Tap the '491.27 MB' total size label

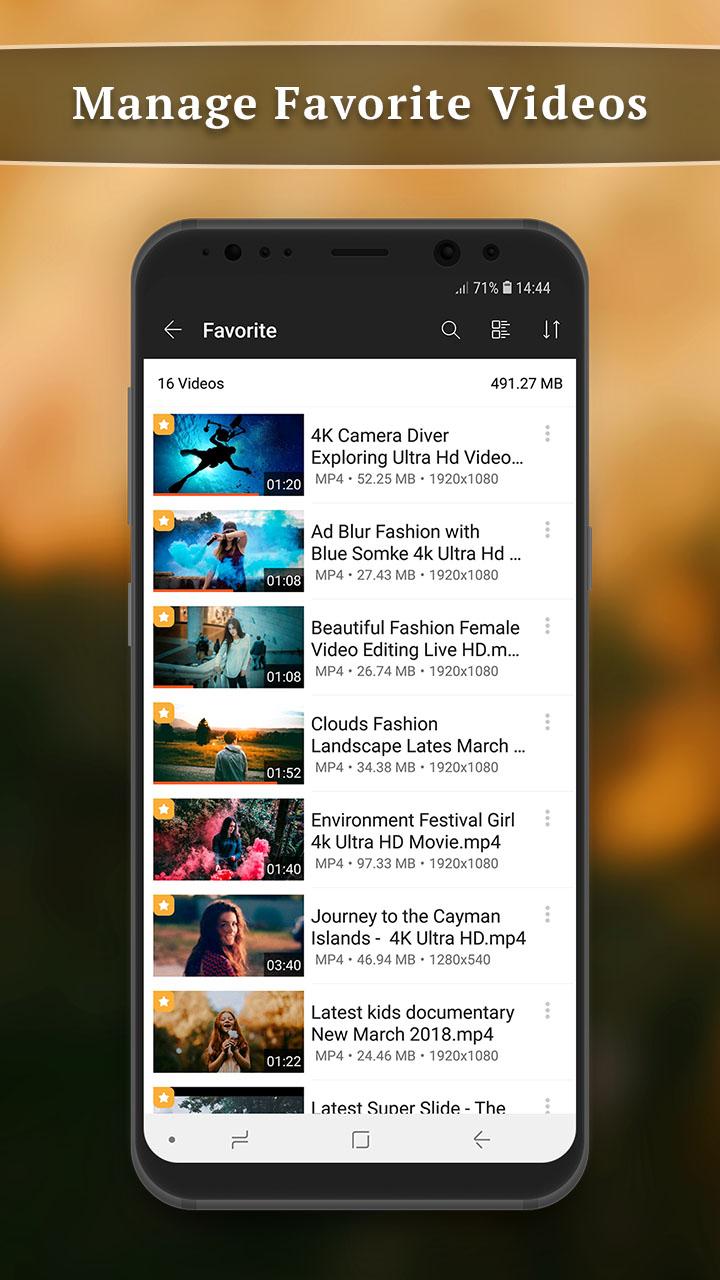pos(526,383)
